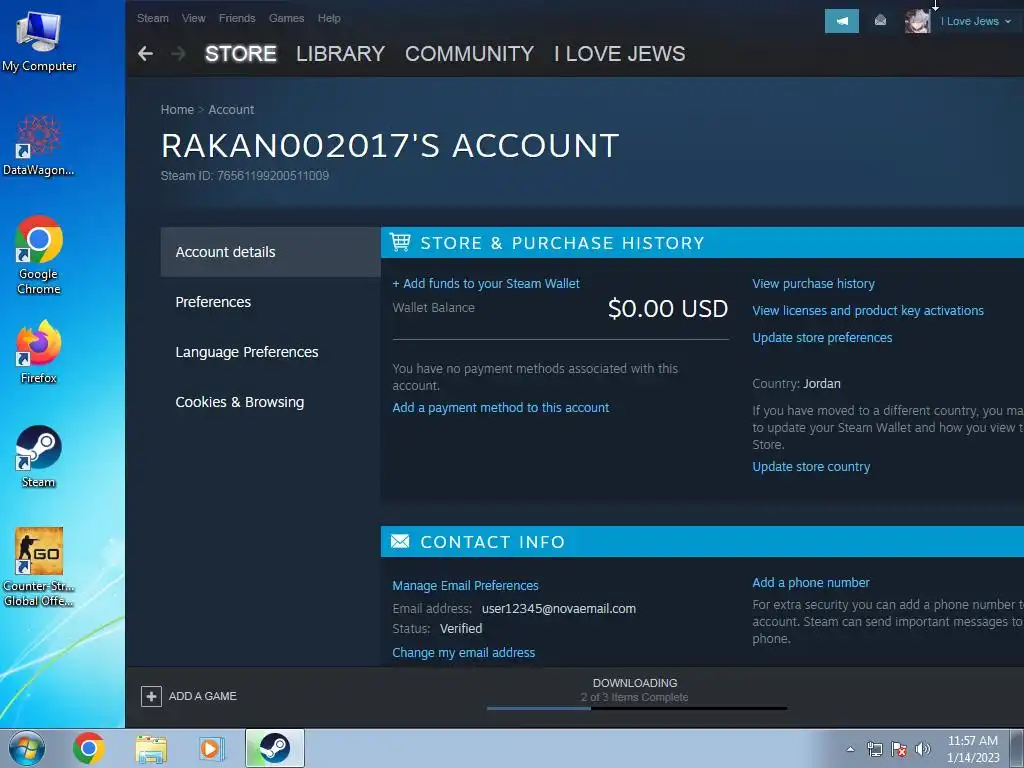1024x768 pixels.
Task: Click the network tray icon
Action: tap(874, 749)
